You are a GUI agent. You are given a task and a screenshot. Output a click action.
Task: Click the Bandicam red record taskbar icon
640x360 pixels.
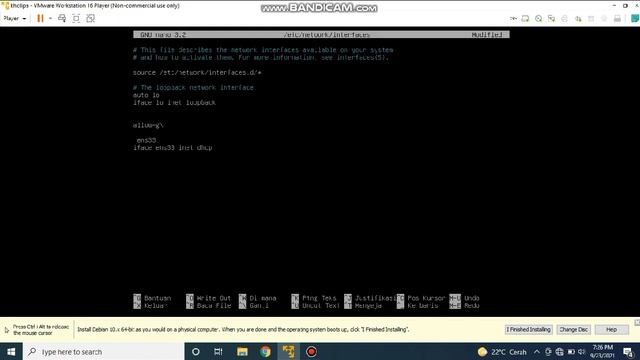click(311, 351)
